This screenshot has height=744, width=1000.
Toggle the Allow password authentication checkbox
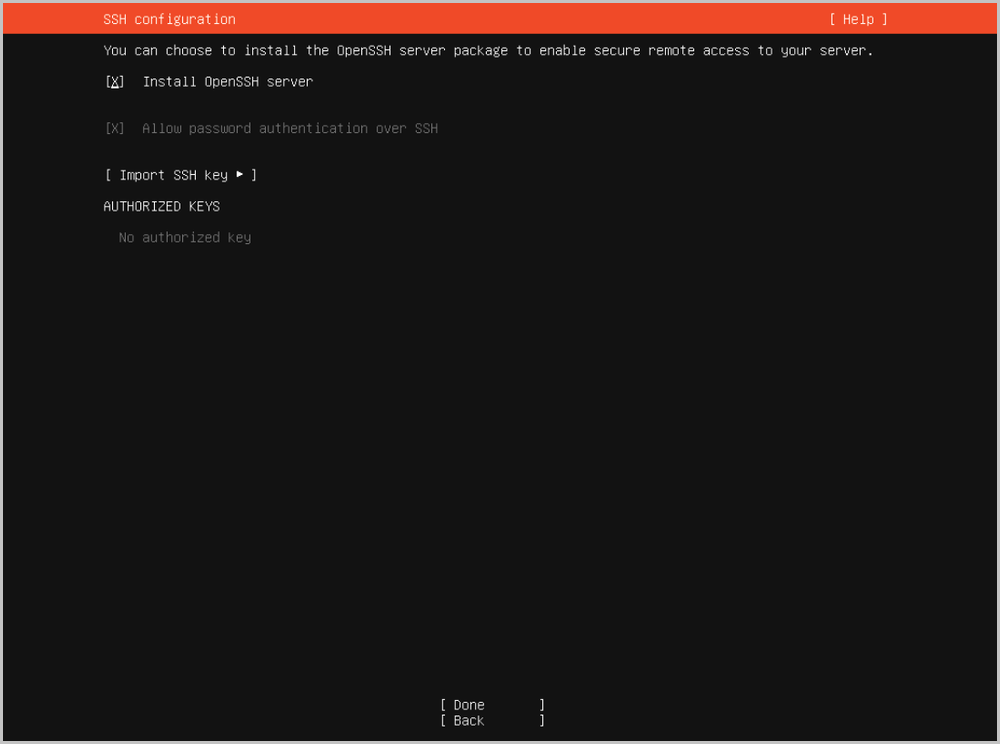click(115, 129)
